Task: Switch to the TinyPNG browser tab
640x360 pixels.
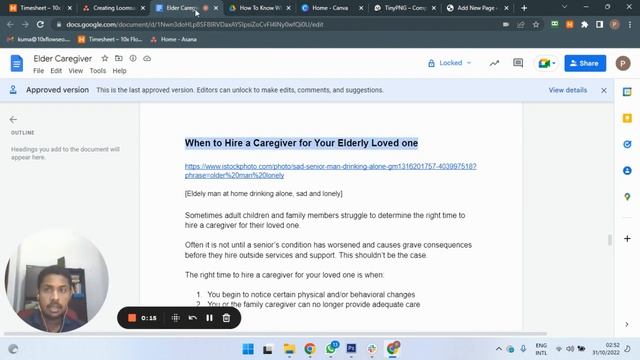Action: 405,8
